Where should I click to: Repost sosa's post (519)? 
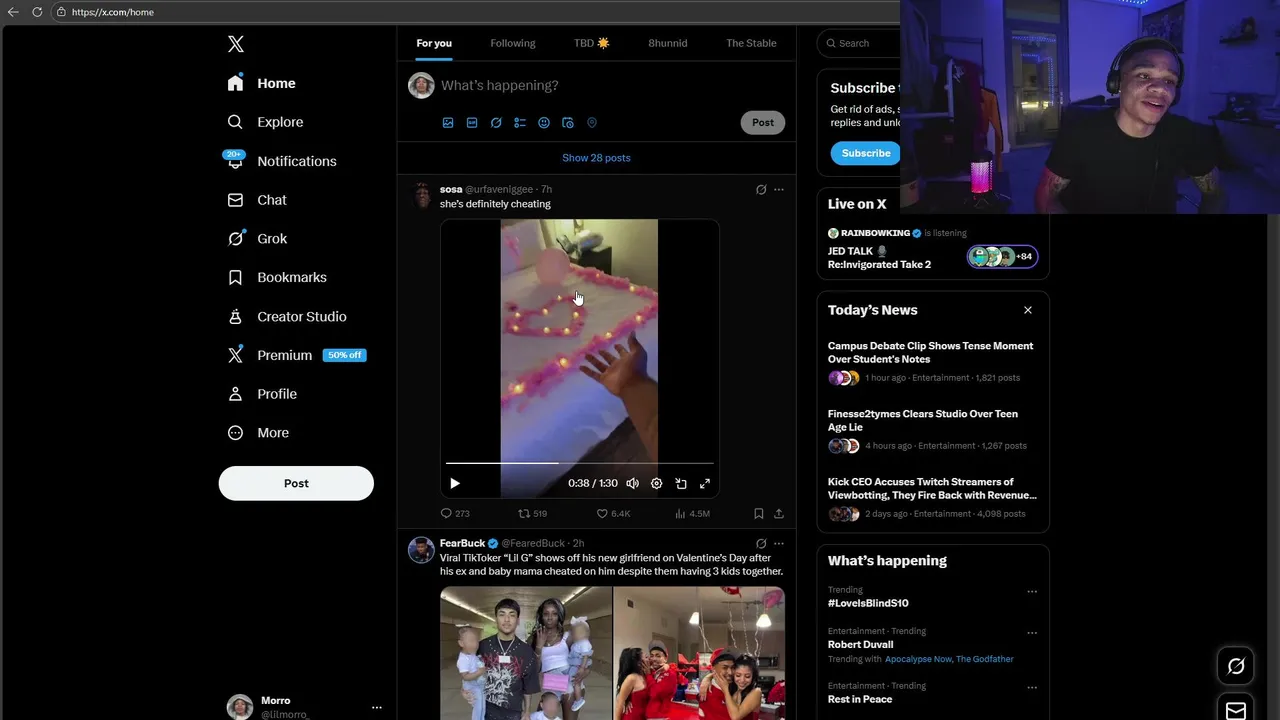click(x=532, y=513)
